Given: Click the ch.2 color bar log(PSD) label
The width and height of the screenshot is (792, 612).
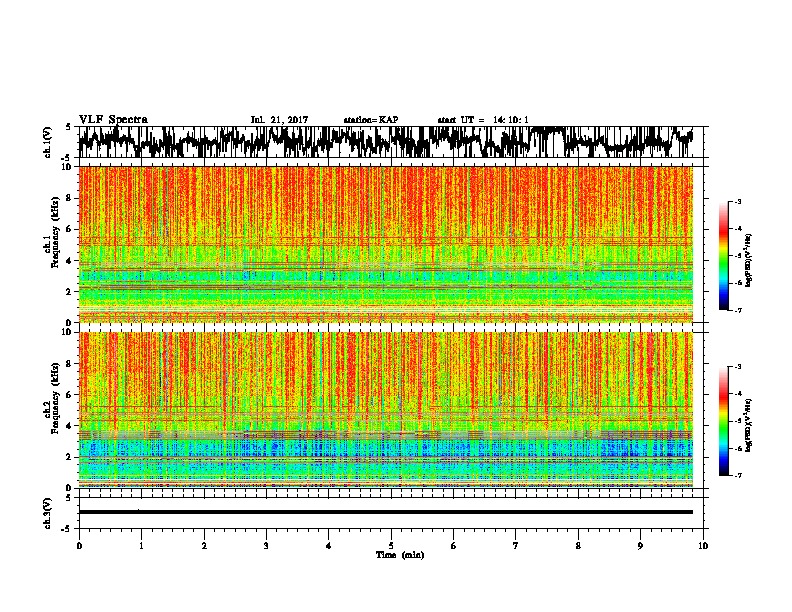Looking at the screenshot, I should click(749, 426).
